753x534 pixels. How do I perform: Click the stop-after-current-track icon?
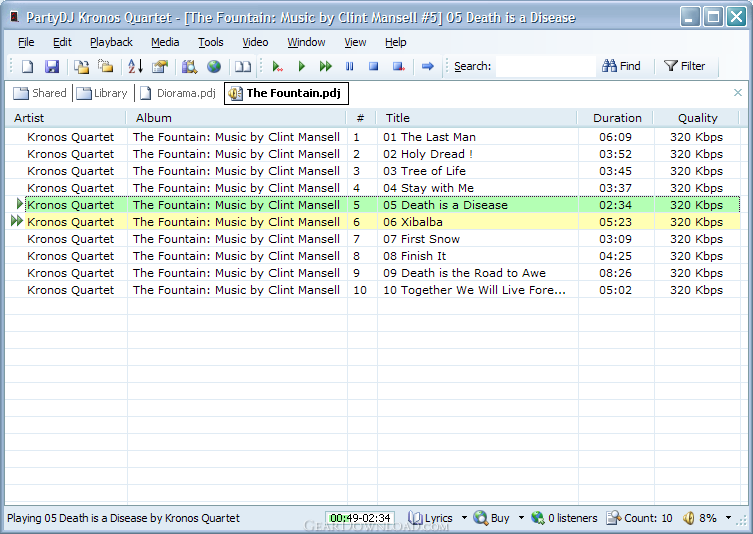[399, 66]
